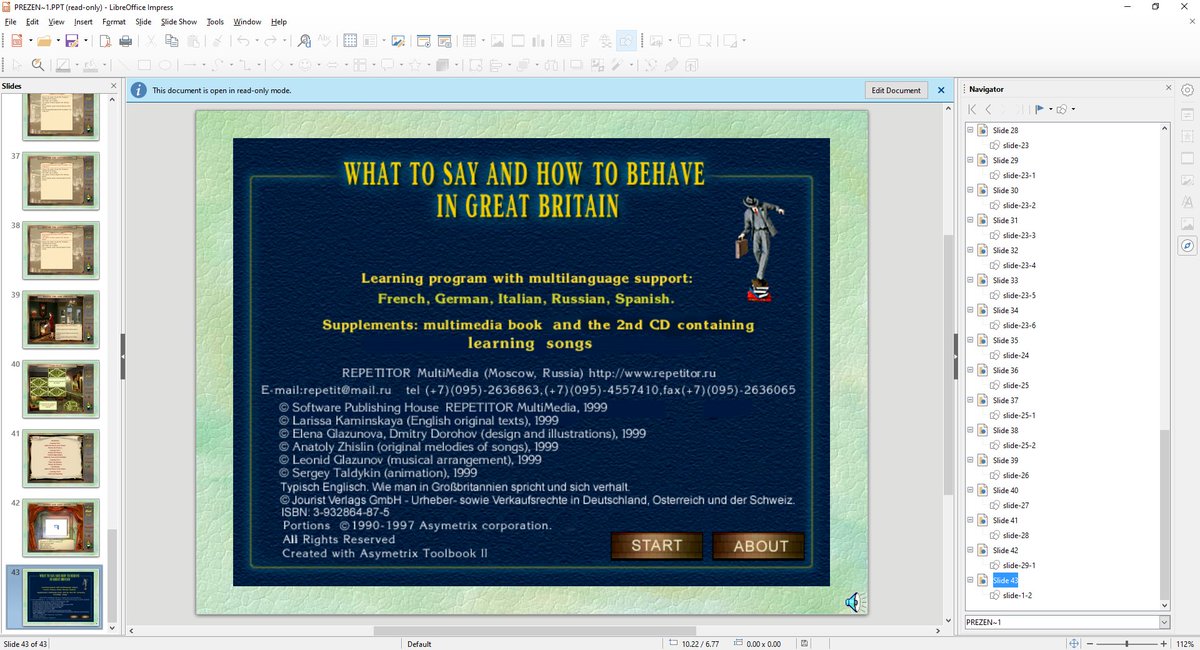The height and width of the screenshot is (650, 1200).
Task: Click the zoom out minus button
Action: tap(1089, 644)
